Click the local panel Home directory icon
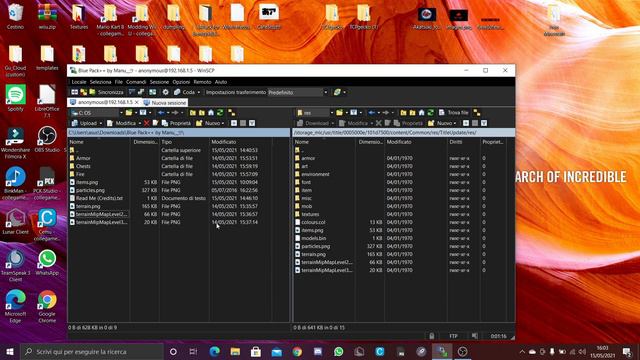The width and height of the screenshot is (640, 360). coord(211,113)
